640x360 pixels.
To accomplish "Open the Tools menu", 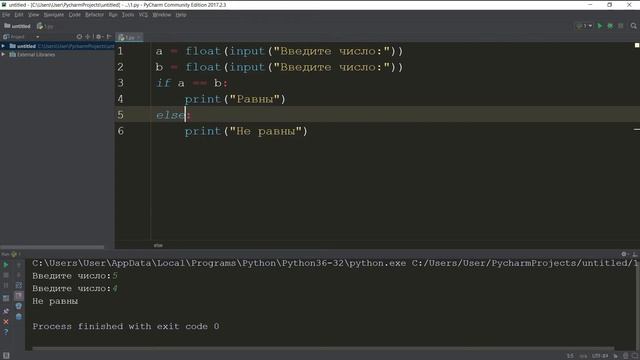I will point(128,15).
